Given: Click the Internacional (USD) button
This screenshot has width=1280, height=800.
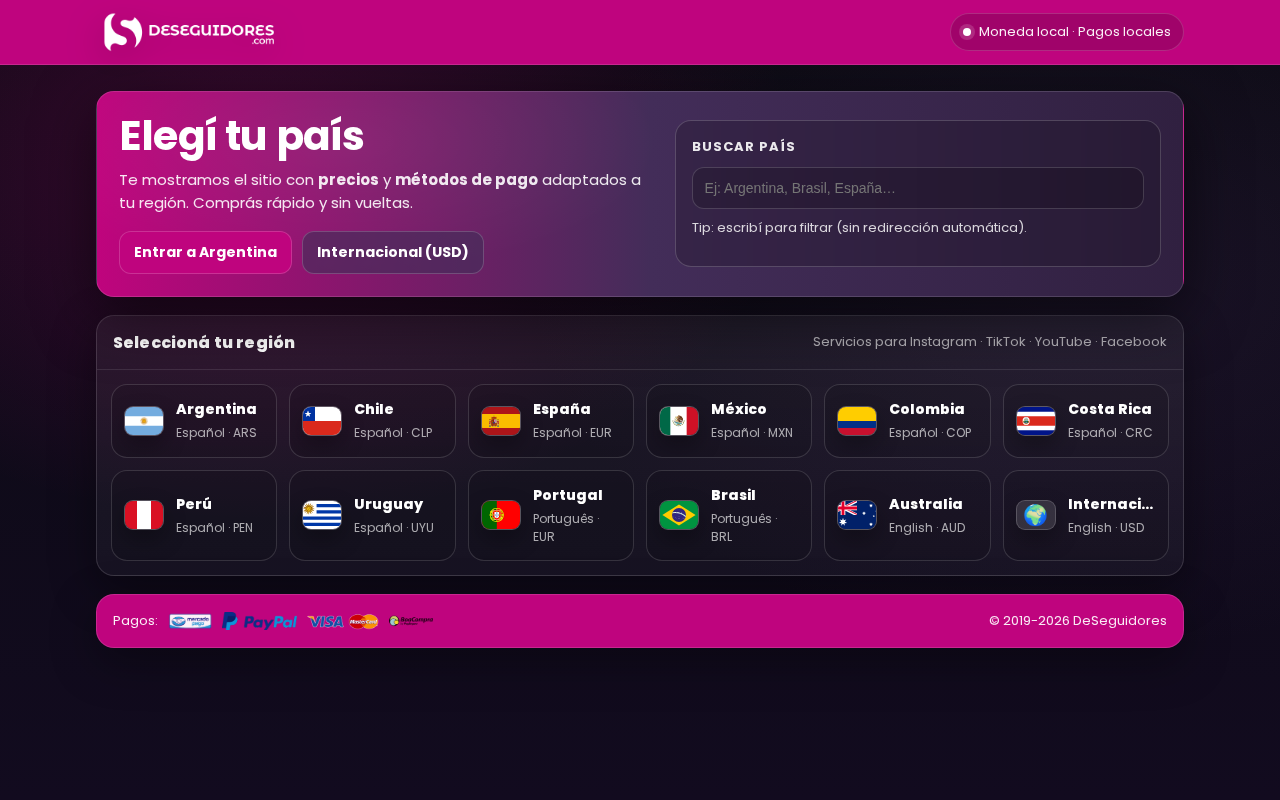Looking at the screenshot, I should (x=393, y=252).
